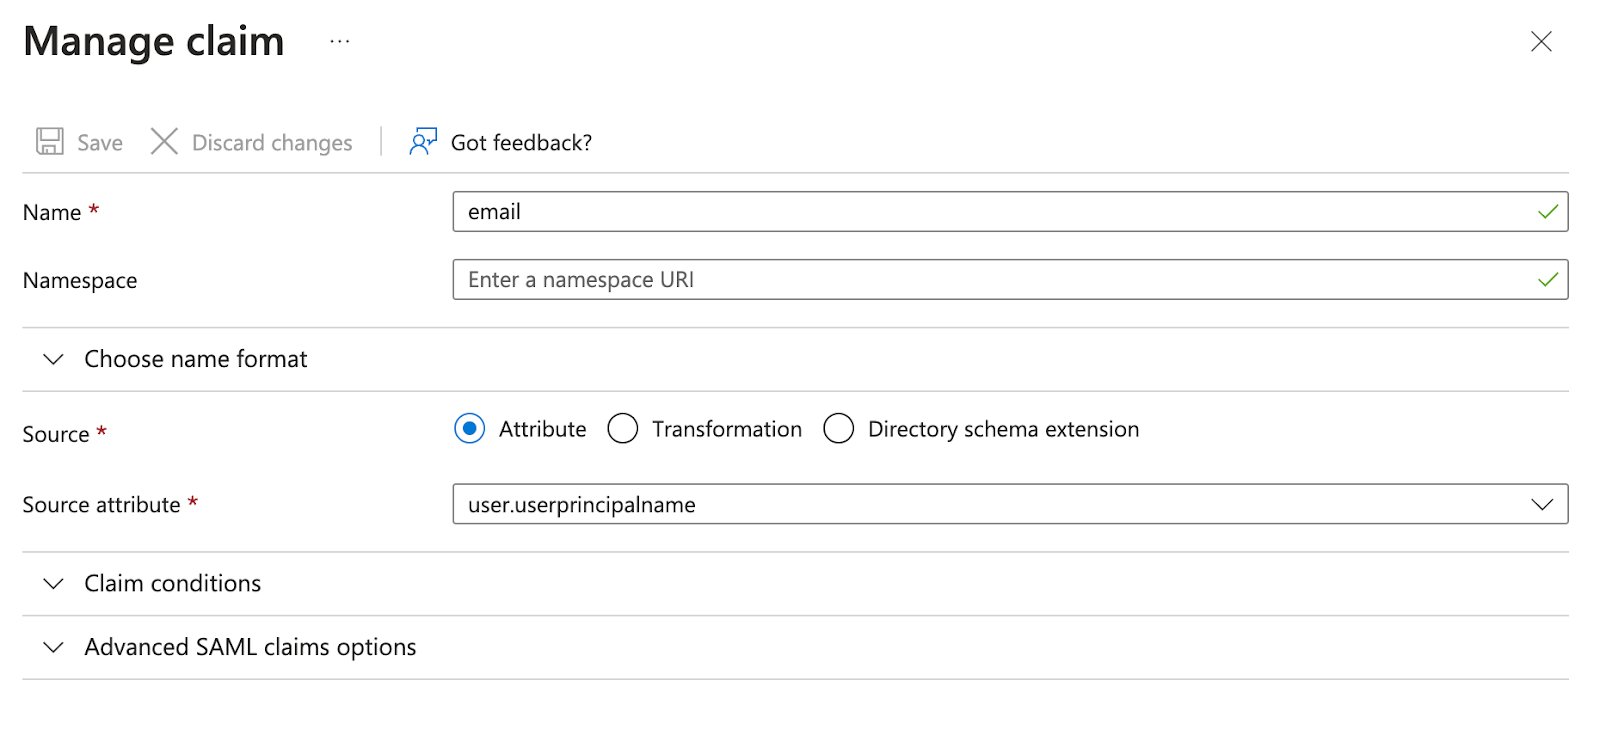Select the Attribute source radio button
Viewport: 1600px width, 748px height.
coord(469,429)
